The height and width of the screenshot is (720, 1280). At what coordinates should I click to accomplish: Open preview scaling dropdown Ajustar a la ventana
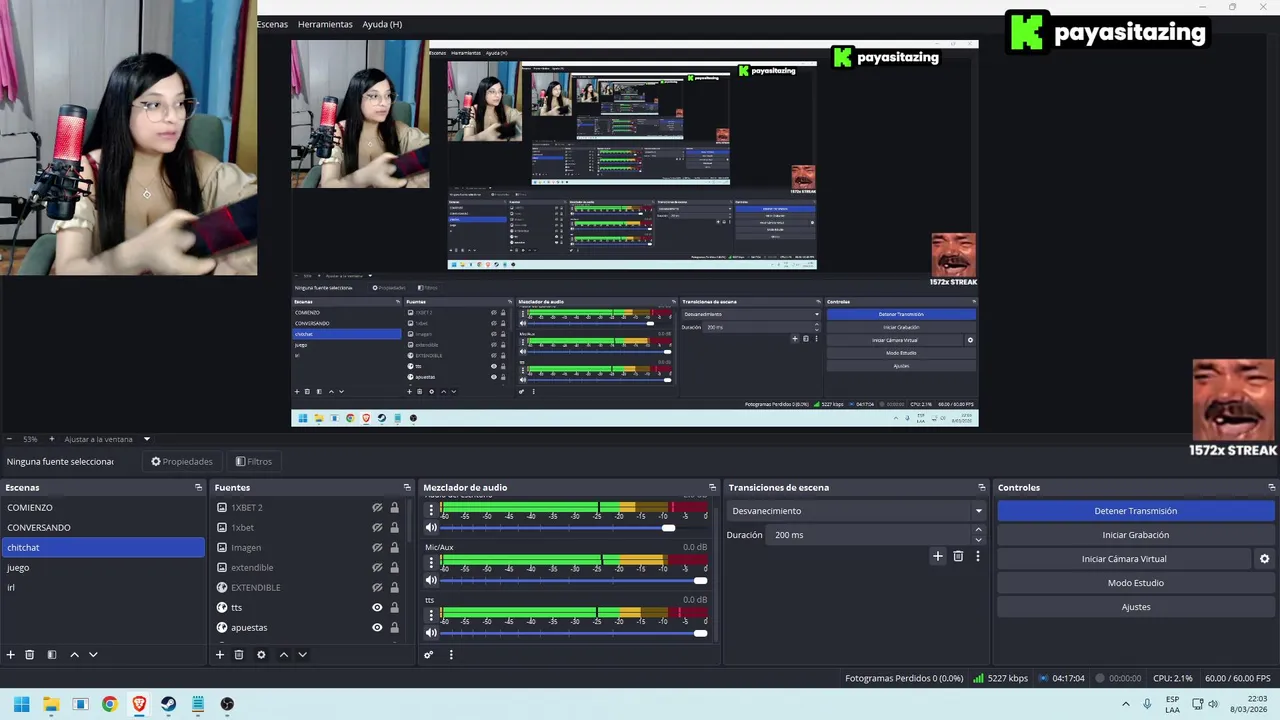[107, 439]
